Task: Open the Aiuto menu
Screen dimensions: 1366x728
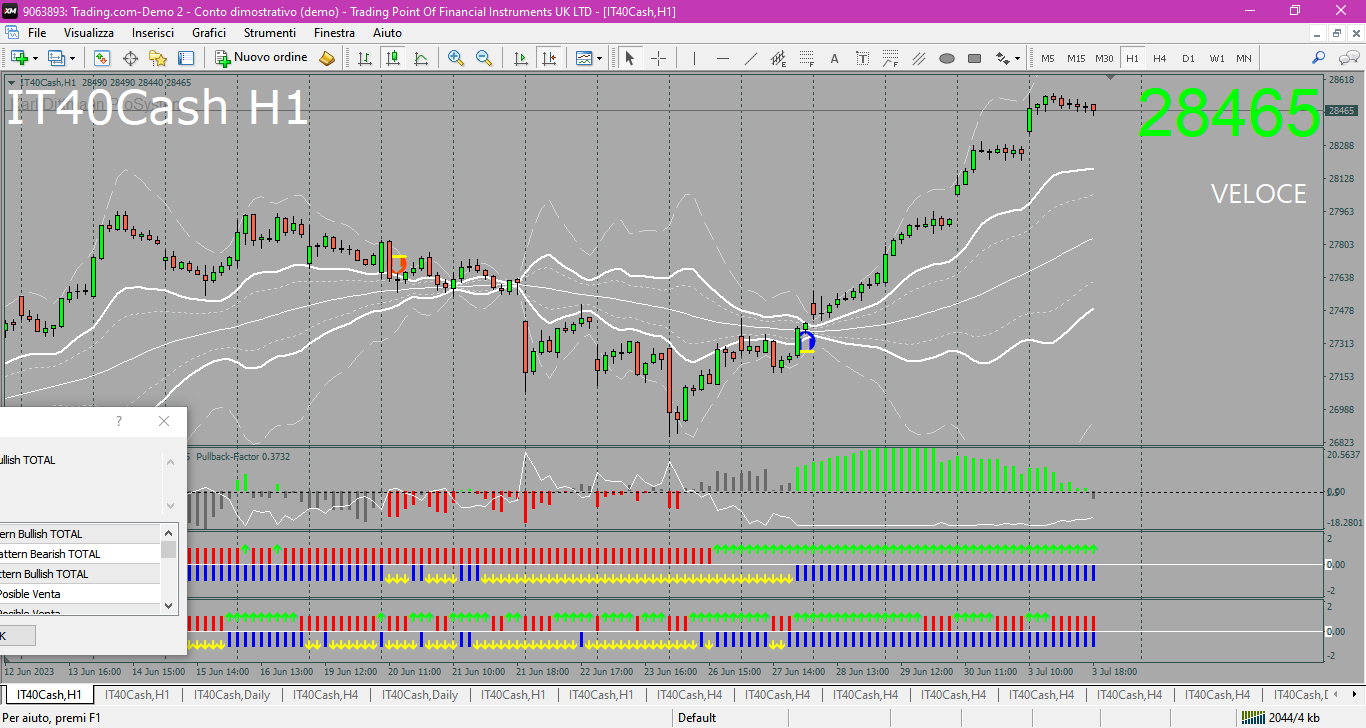Action: pyautogui.click(x=387, y=33)
